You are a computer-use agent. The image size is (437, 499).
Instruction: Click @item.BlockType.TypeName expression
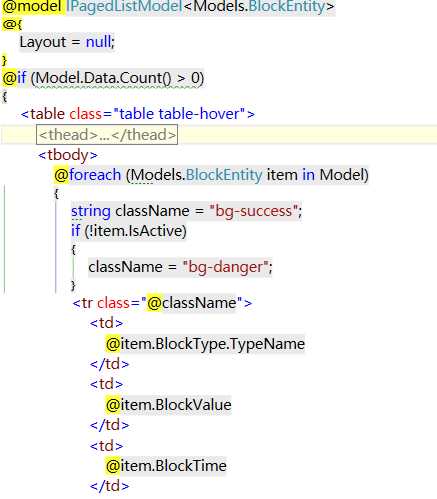pyautogui.click(x=205, y=344)
